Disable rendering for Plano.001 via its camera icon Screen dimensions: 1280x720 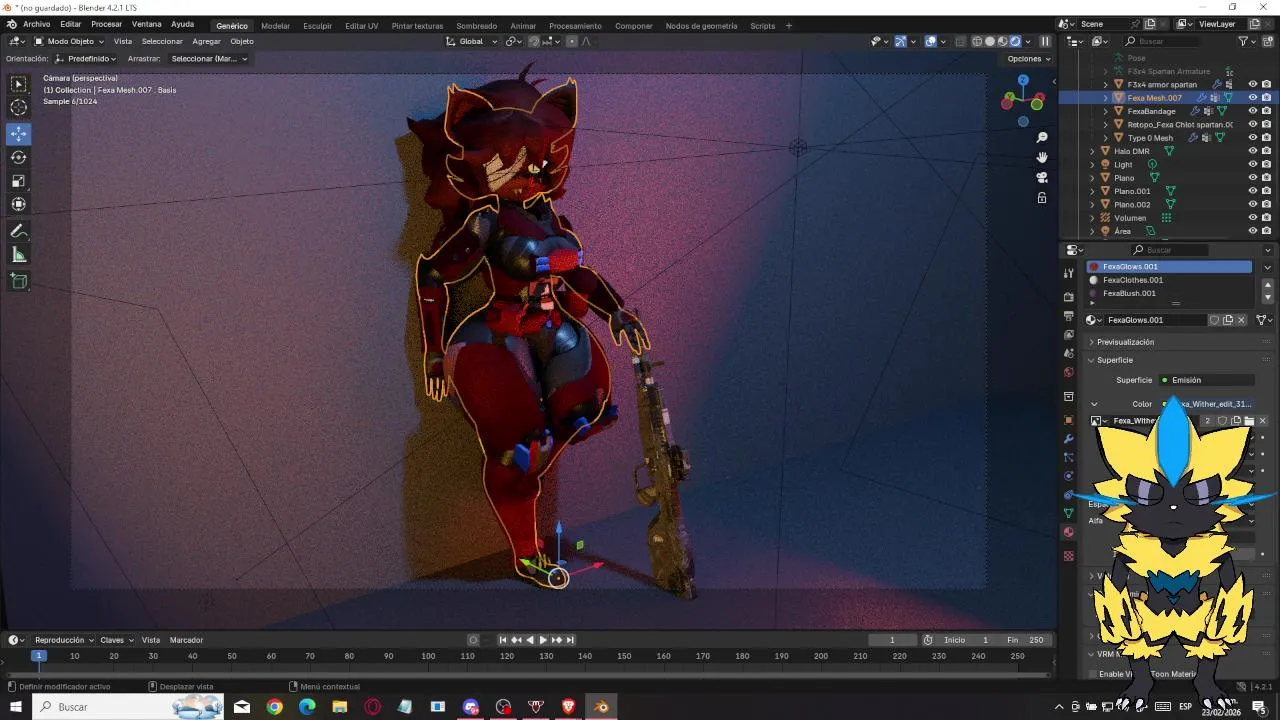pyautogui.click(x=1266, y=191)
